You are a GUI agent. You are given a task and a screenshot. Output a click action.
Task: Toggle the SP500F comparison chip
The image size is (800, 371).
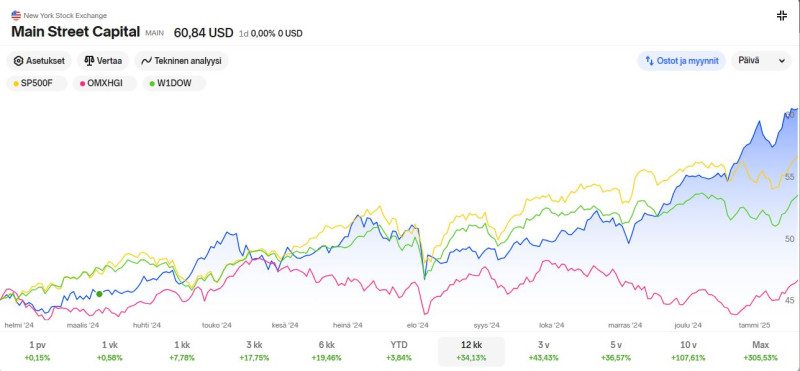point(37,83)
